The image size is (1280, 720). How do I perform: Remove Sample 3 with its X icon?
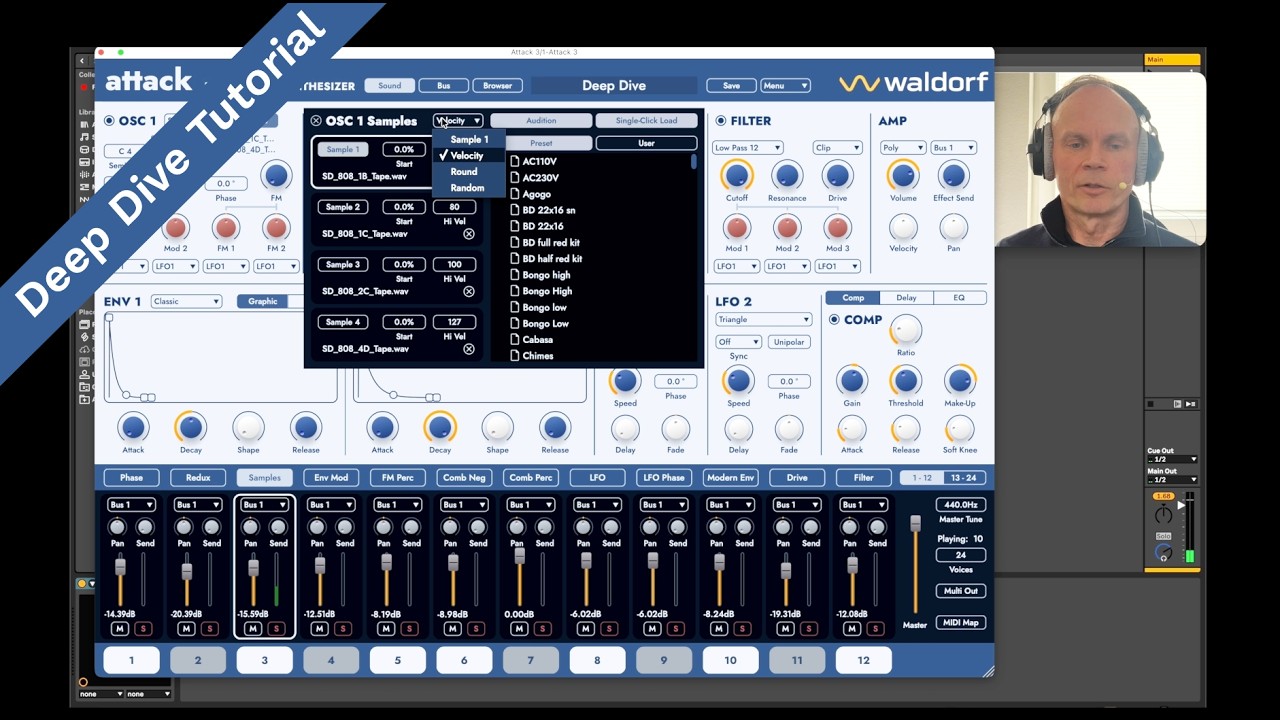point(469,292)
